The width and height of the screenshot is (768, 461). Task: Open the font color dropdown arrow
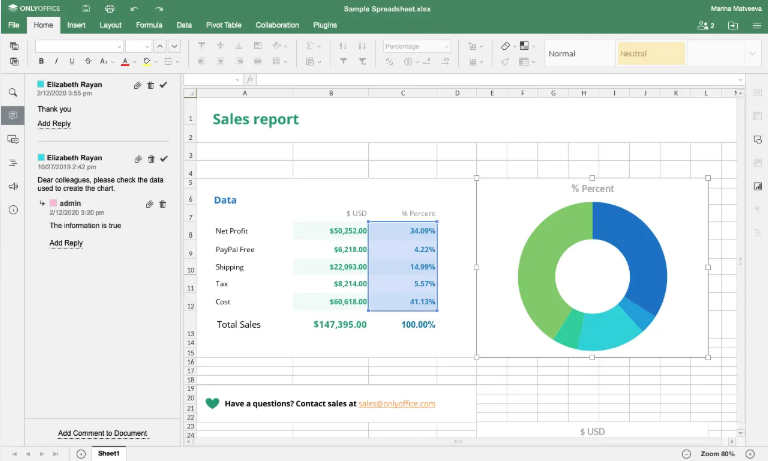134,62
